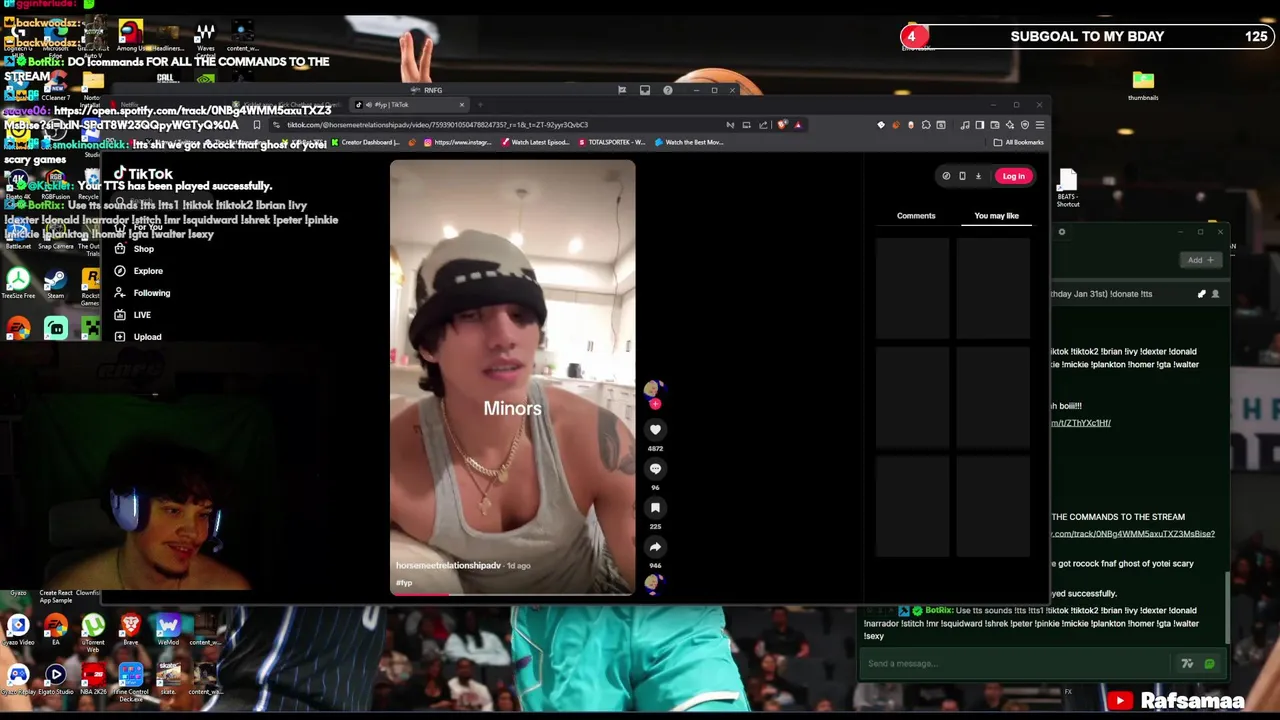Screen dimensions: 1280x720
Task: Open the Creator Dashboard bookmark
Action: [x=366, y=142]
